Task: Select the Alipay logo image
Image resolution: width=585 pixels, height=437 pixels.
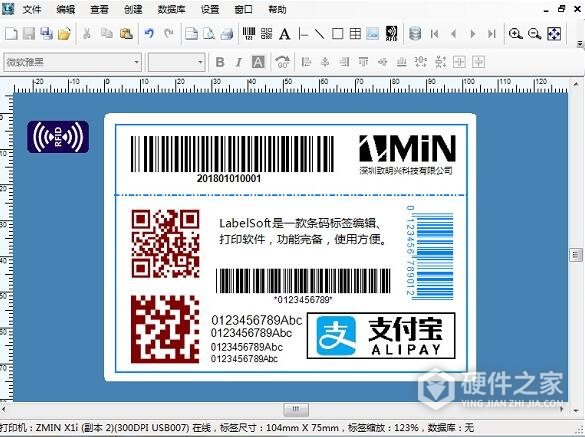Action: tap(381, 336)
